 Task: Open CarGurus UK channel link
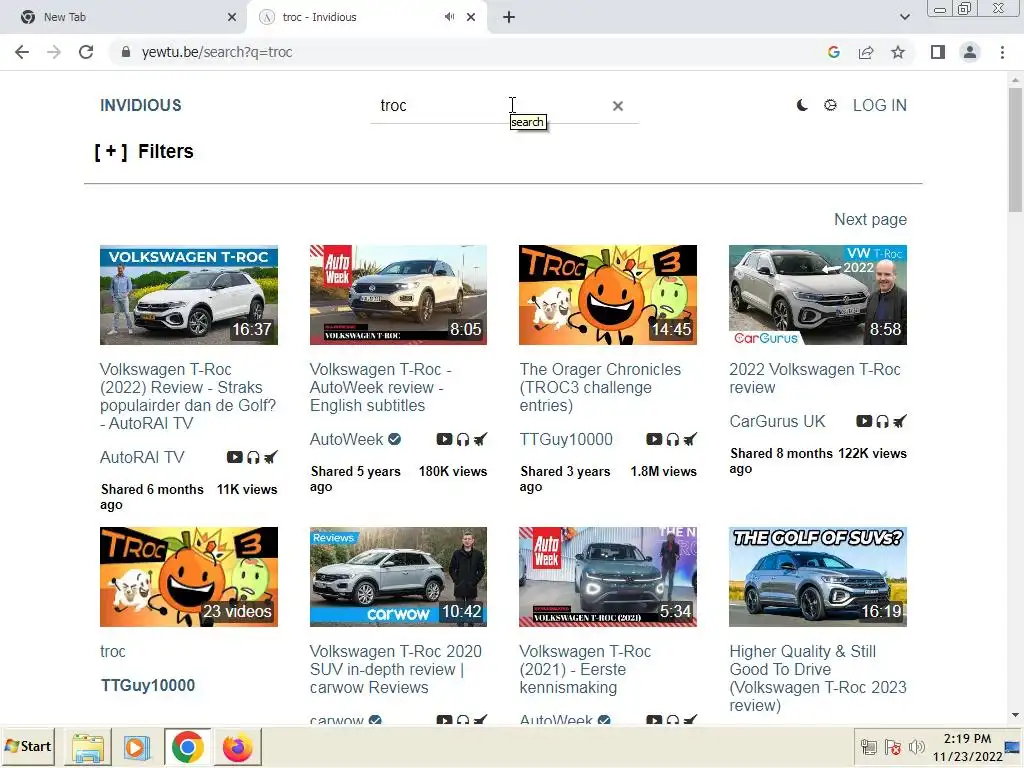(x=777, y=421)
